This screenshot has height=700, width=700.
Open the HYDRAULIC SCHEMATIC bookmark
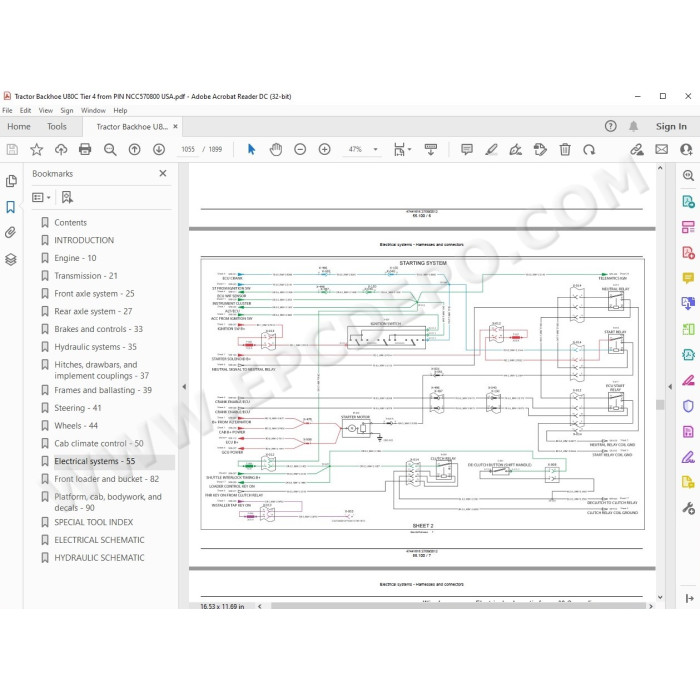click(99, 558)
